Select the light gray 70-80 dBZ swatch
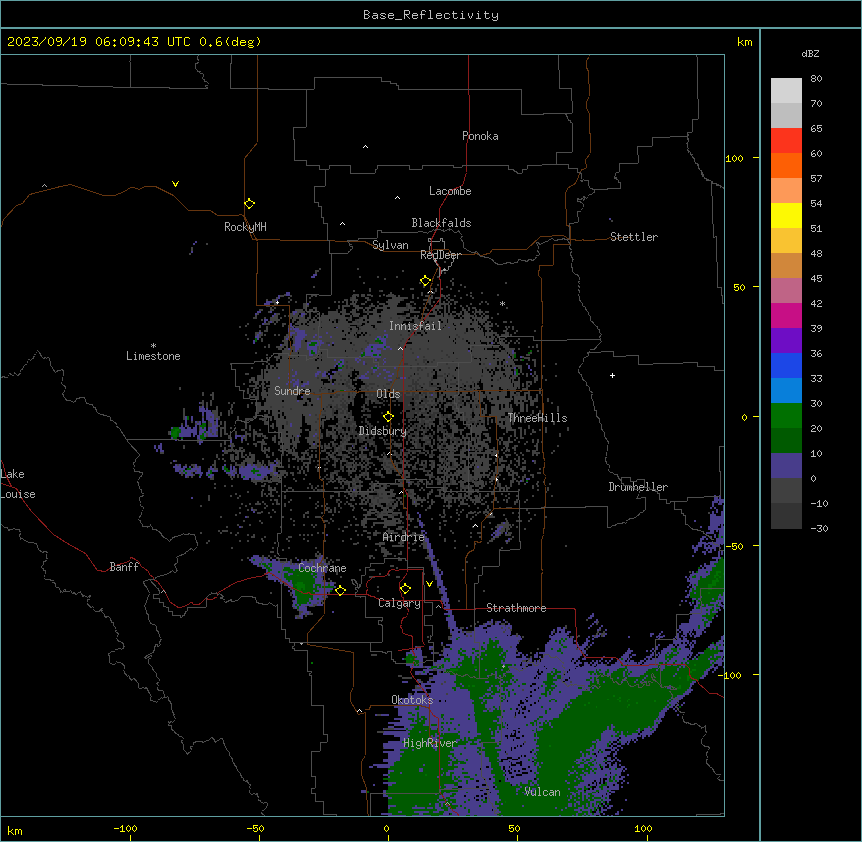This screenshot has height=842, width=862. (x=786, y=91)
